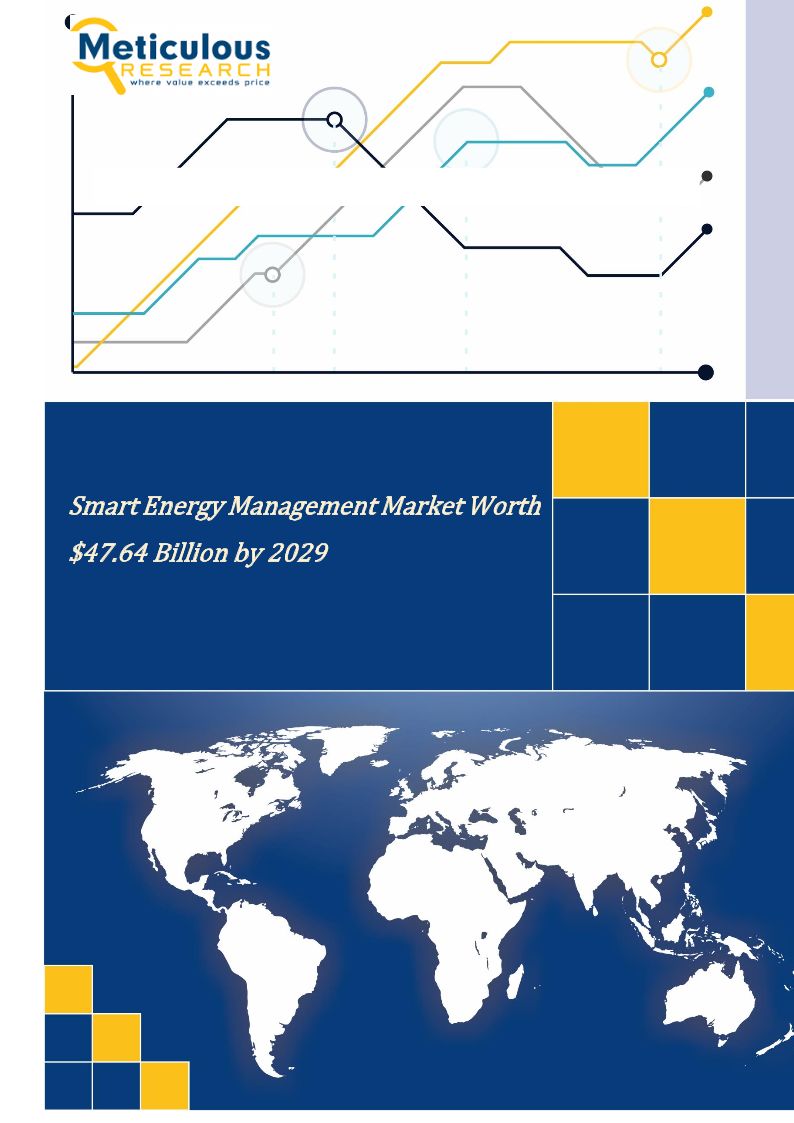Select the topmost yellow square in the bottom-left corner

click(68, 988)
